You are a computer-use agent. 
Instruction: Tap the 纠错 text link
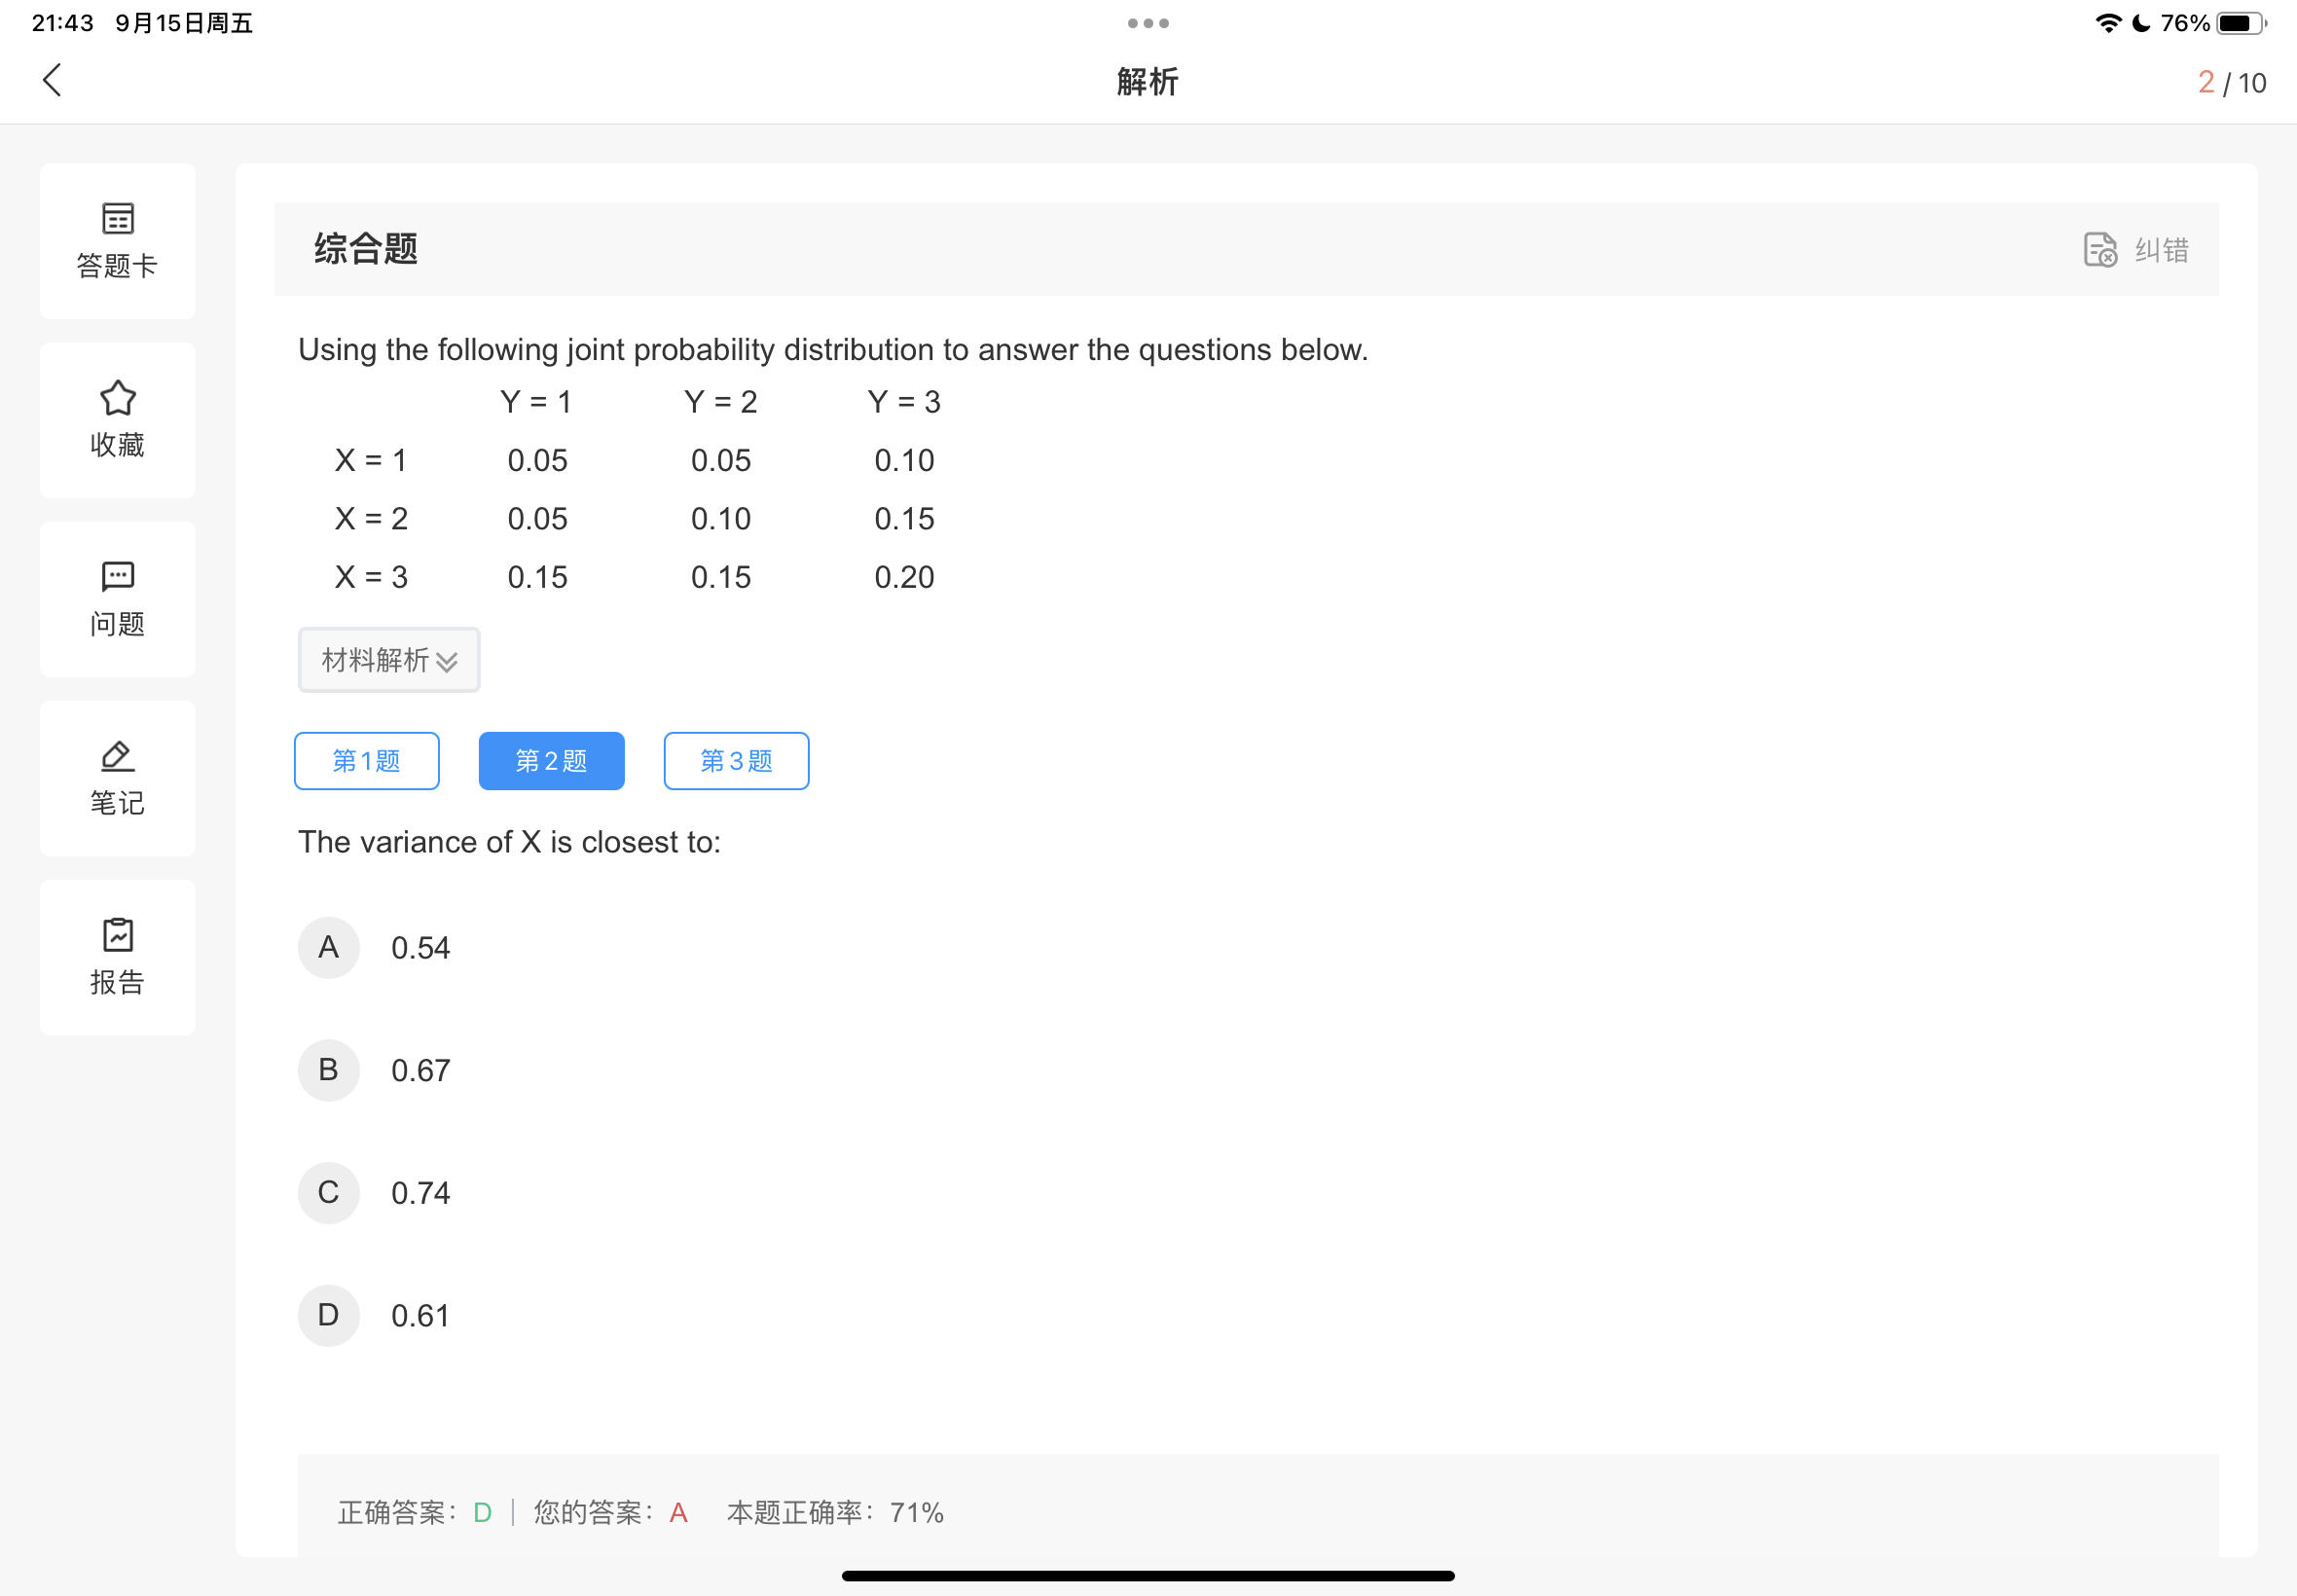pyautogui.click(x=2161, y=249)
